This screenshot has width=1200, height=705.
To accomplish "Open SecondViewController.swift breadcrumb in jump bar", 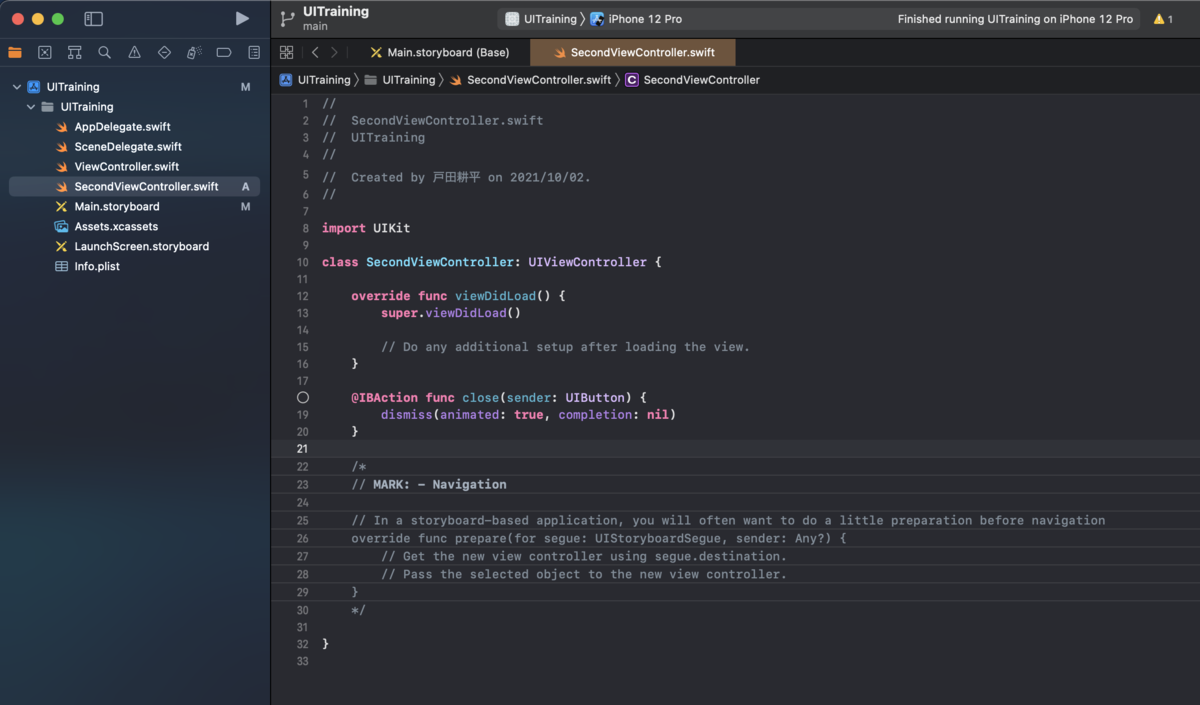I will tap(530, 80).
